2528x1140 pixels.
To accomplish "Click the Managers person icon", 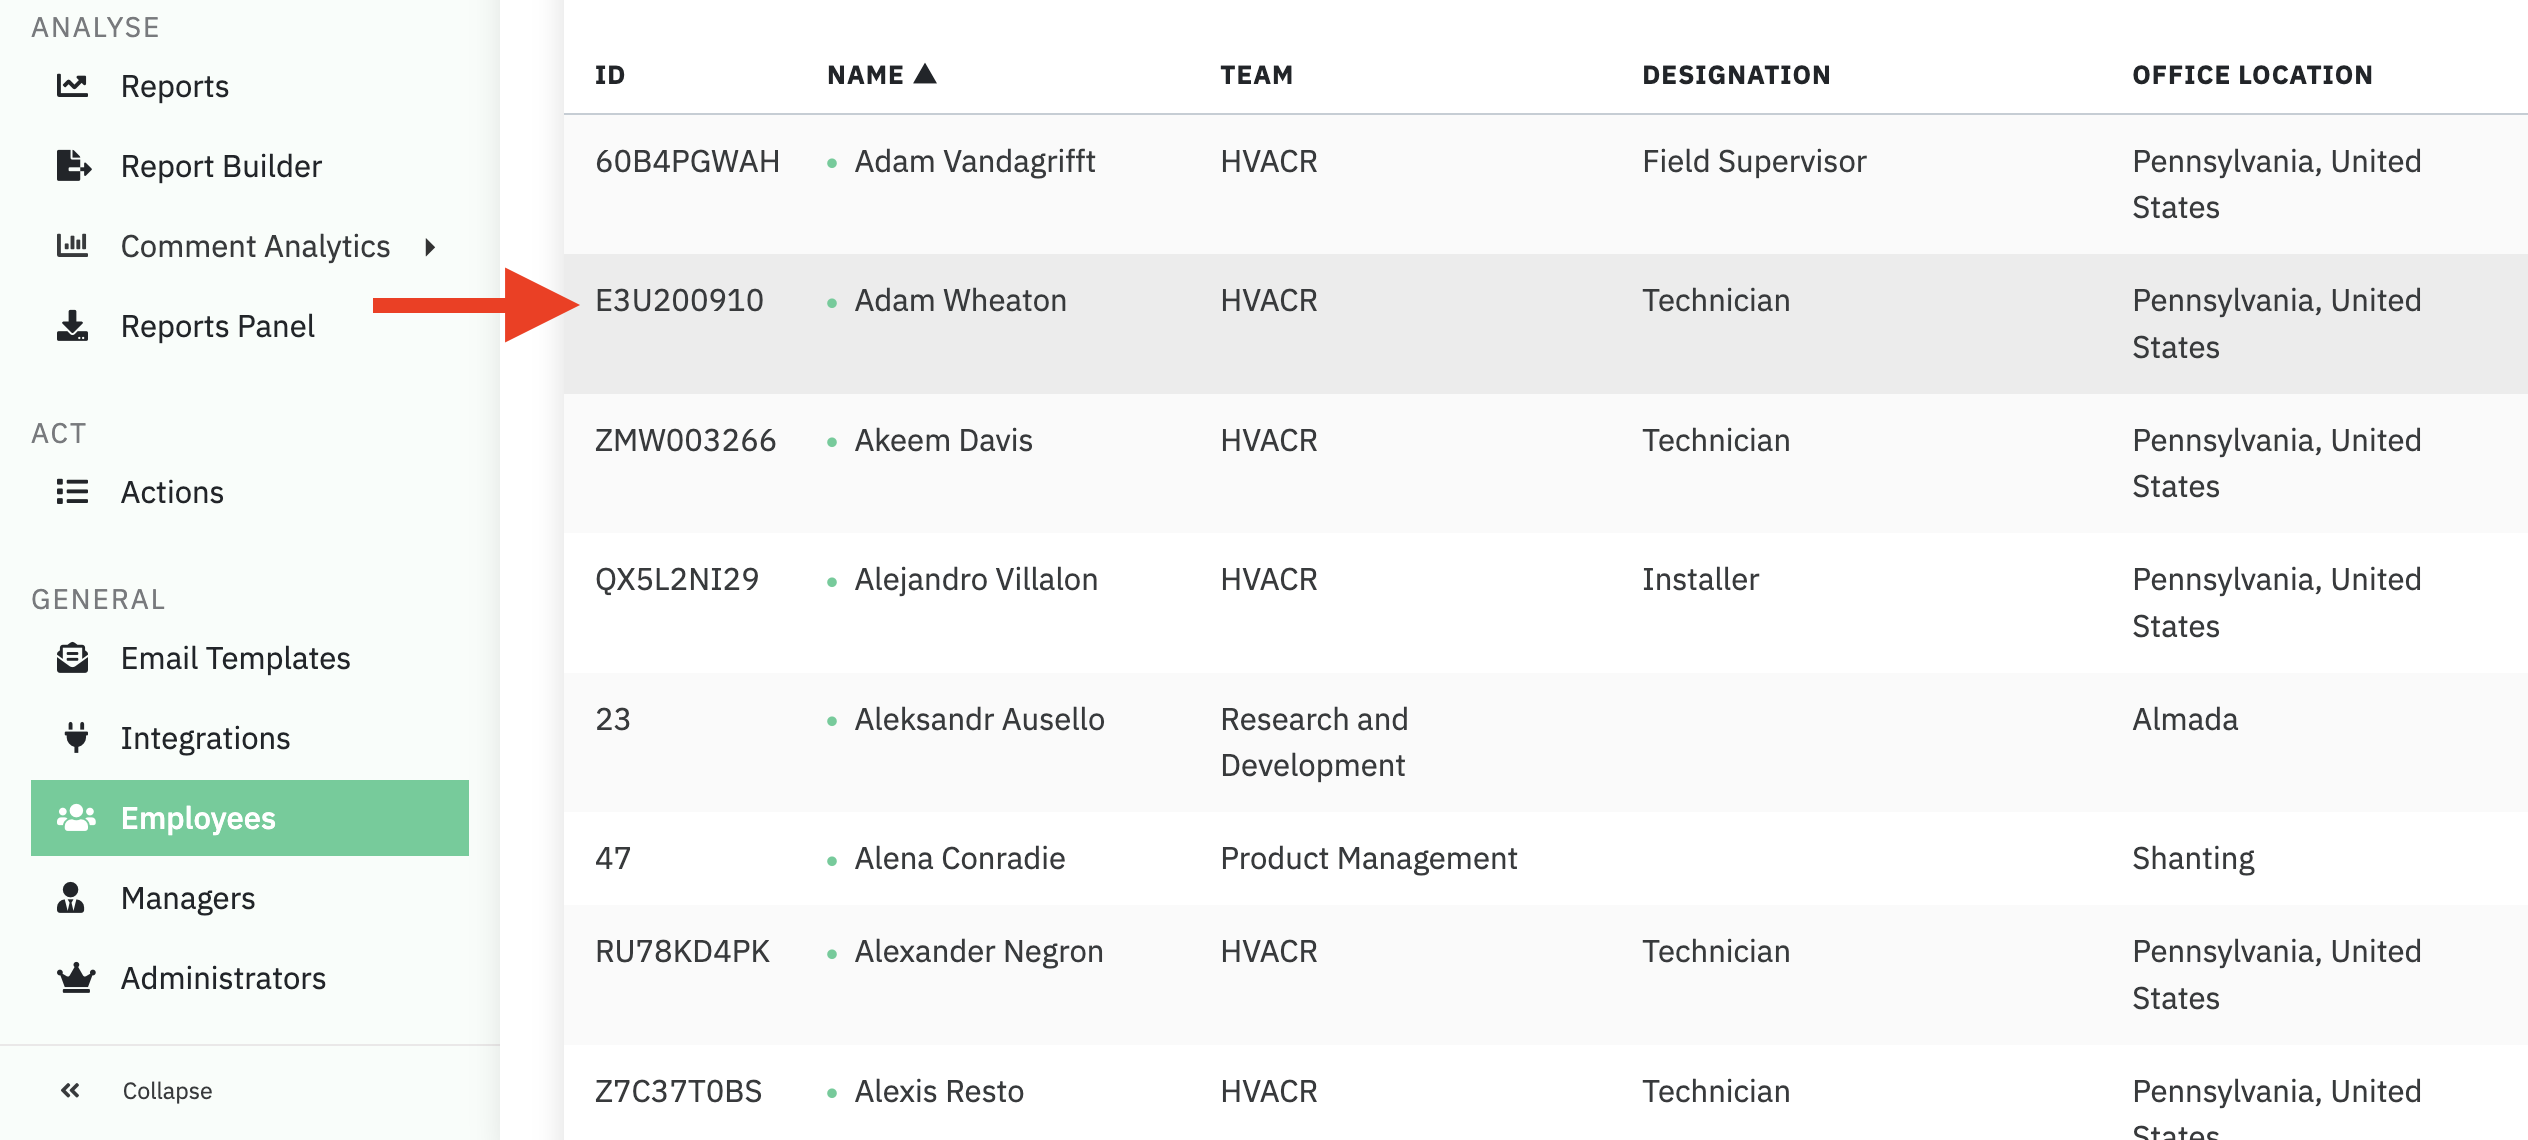I will pyautogui.click(x=71, y=898).
